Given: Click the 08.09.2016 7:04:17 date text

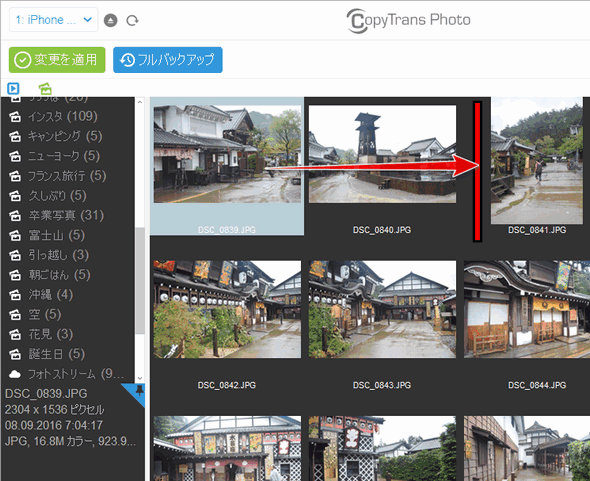Looking at the screenshot, I should pyautogui.click(x=53, y=425).
